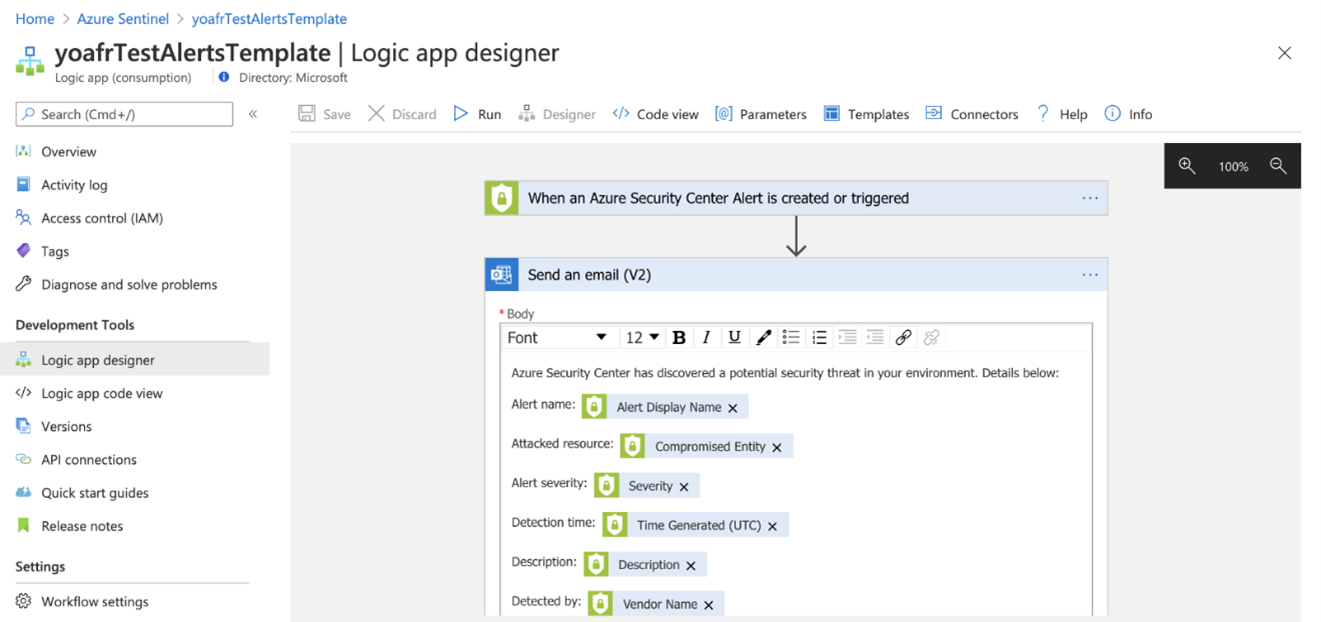Go to Azure Sentinel breadcrumb
This screenshot has height=622, width=1321.
pyautogui.click(x=125, y=19)
